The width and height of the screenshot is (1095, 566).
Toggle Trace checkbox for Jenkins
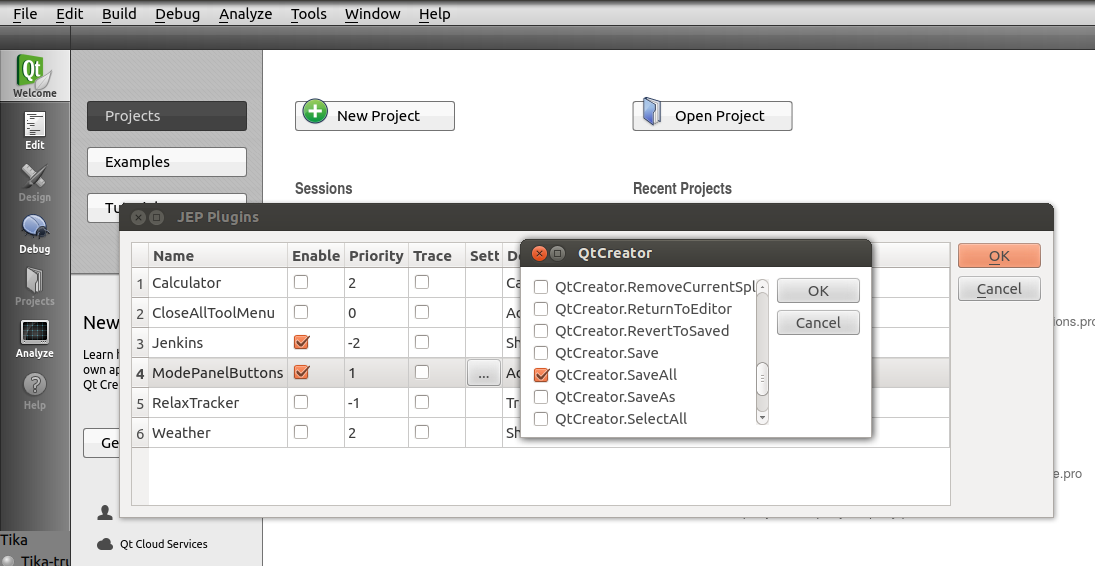422,342
